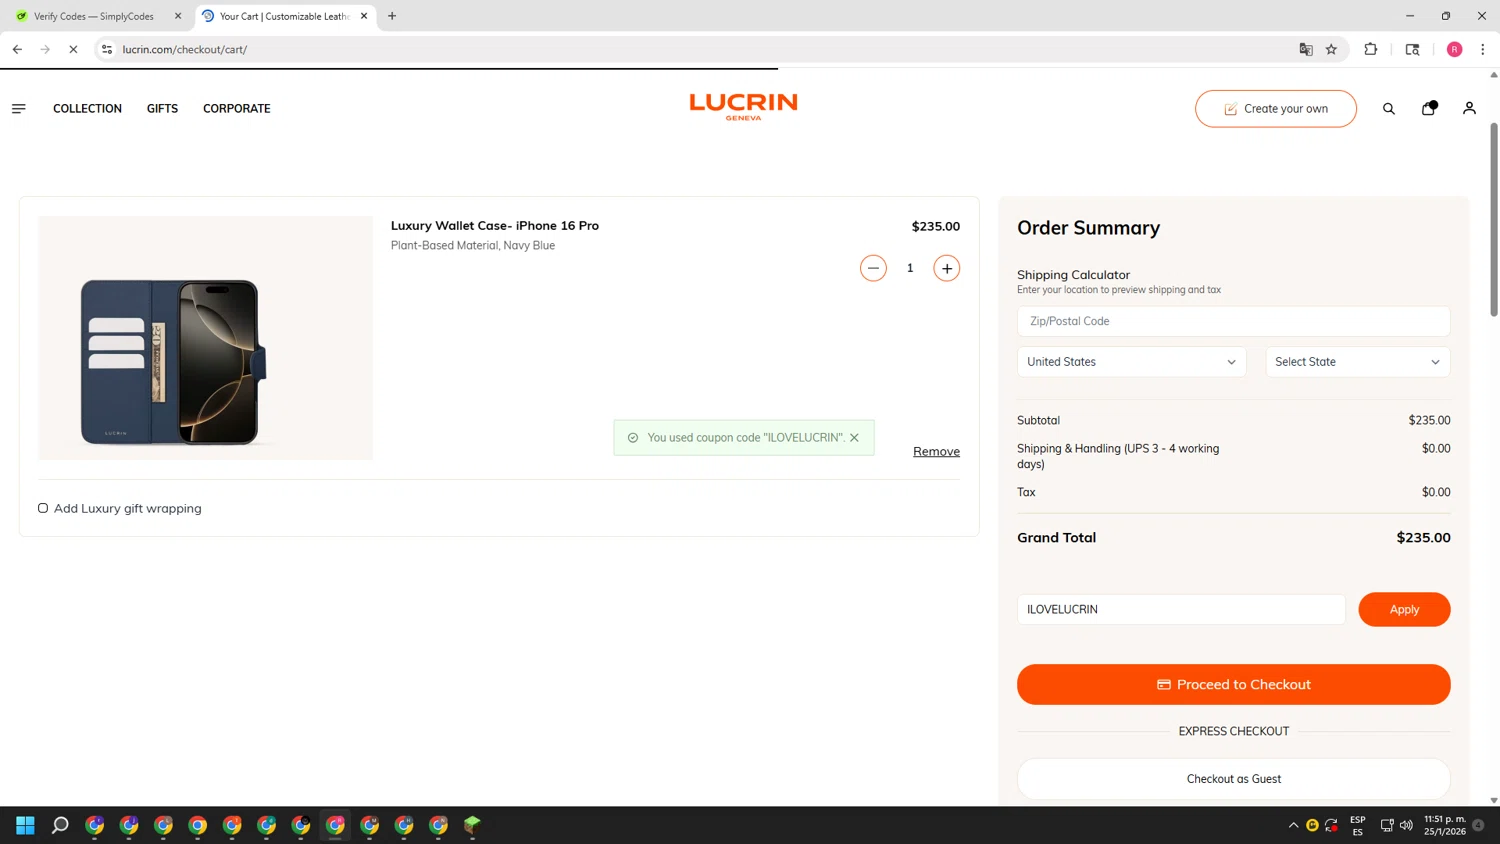Click the page vertical scrollbar
This screenshot has width=1500, height=844.
[1494, 220]
